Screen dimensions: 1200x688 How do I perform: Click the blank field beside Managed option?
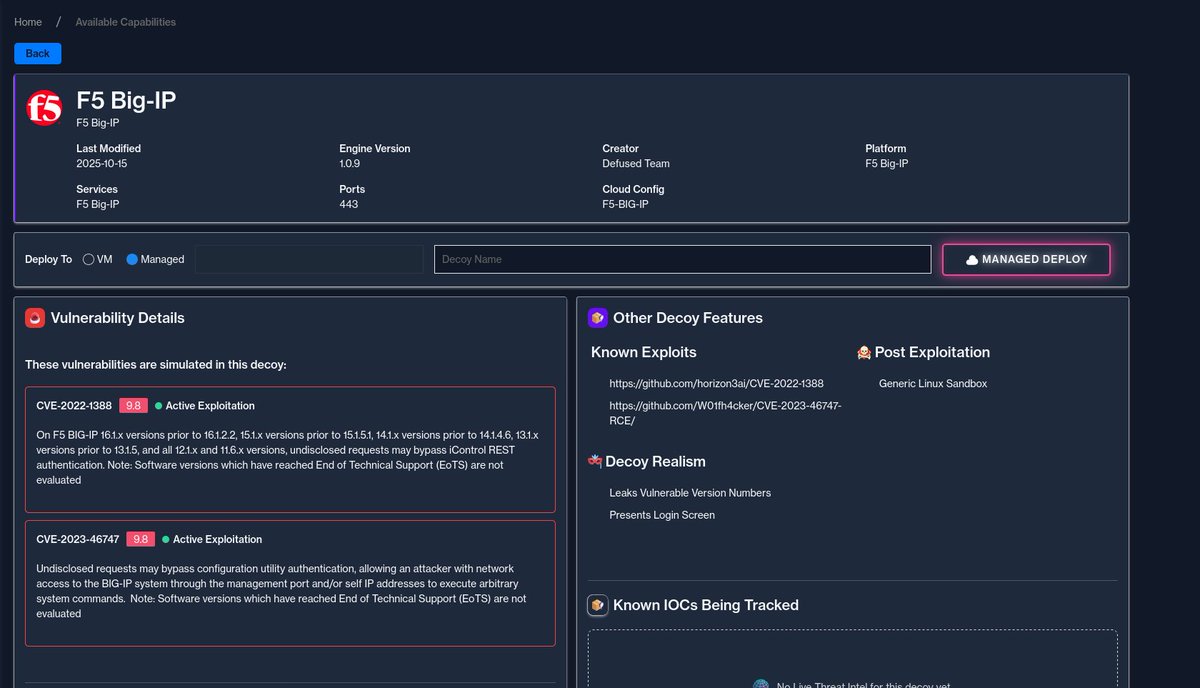309,259
